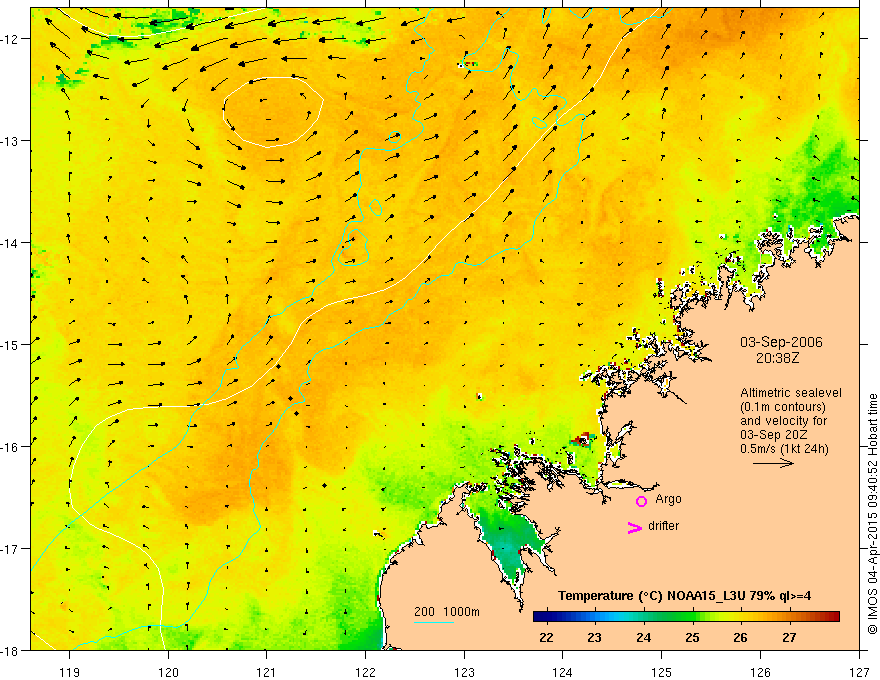Select the '03-Sep-2006' date text
The height and width of the screenshot is (680, 880).
pos(781,342)
